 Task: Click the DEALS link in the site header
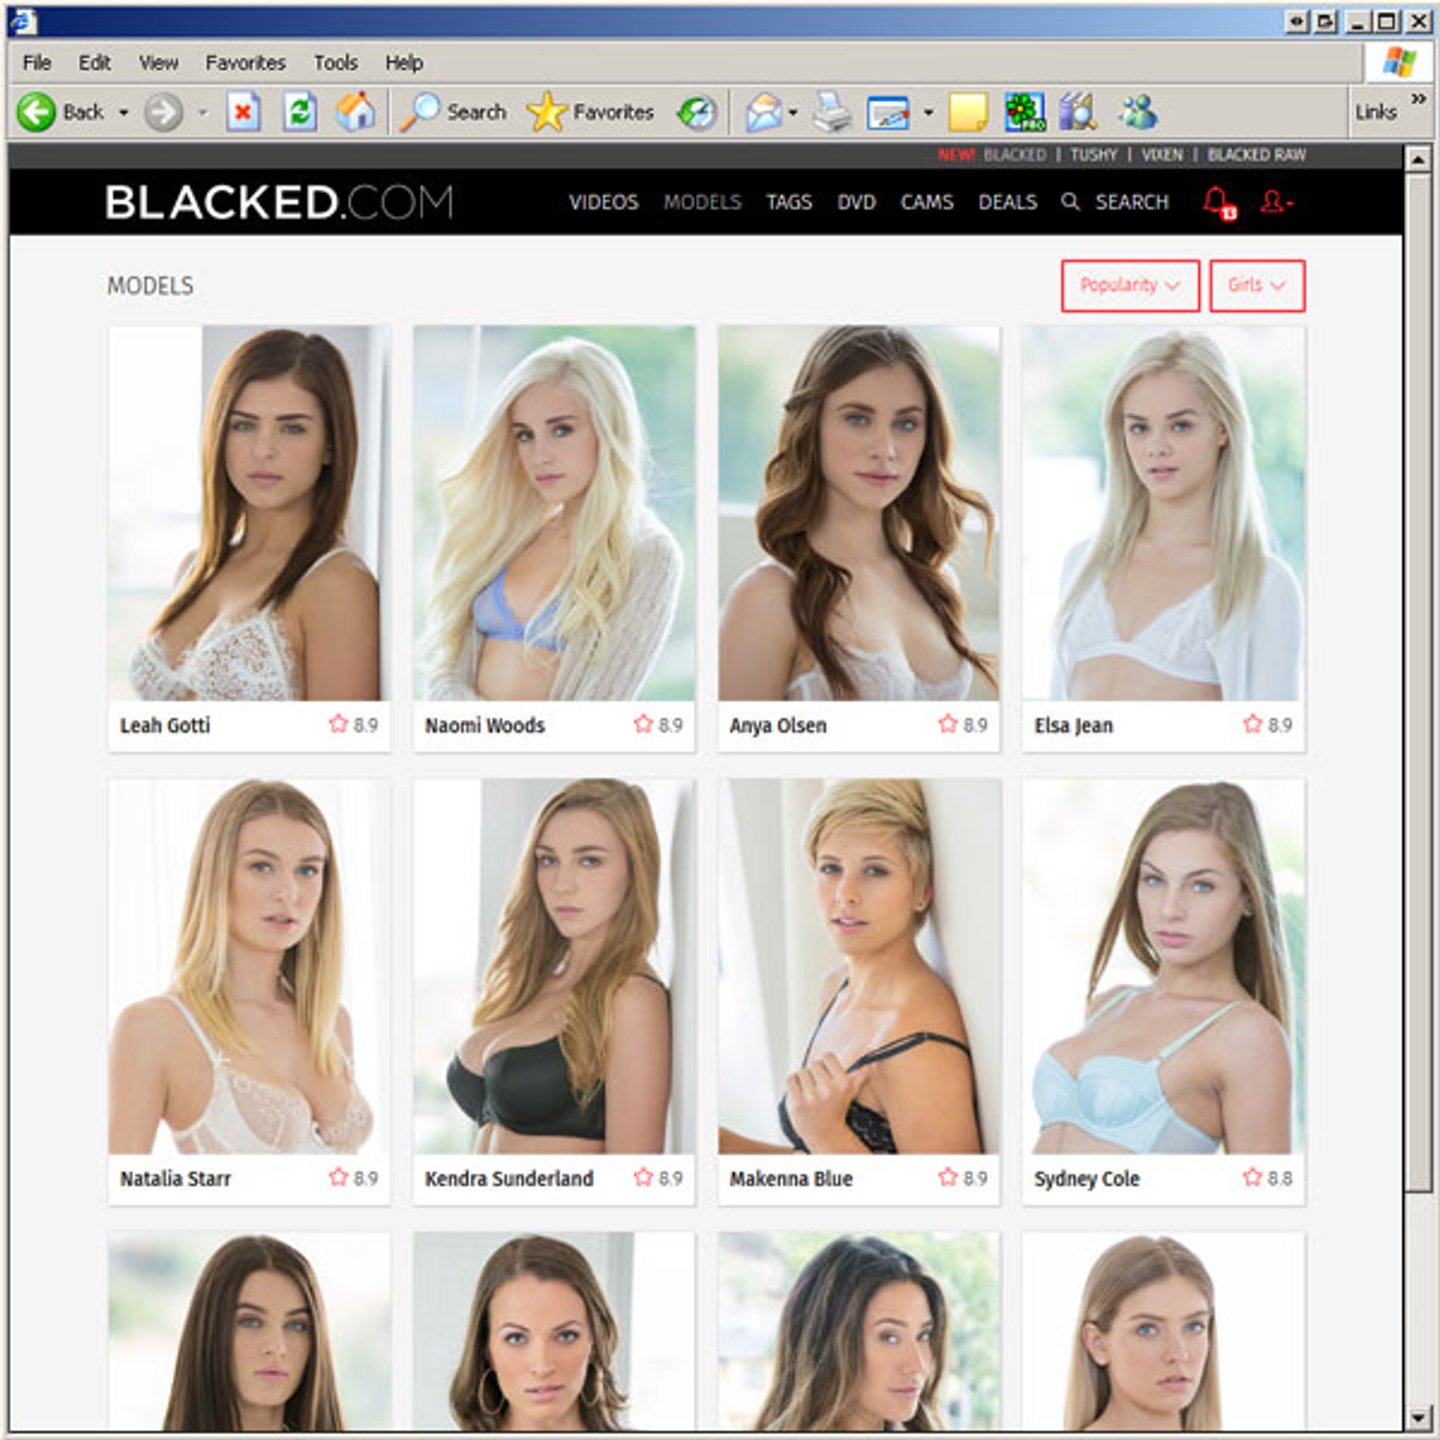[1007, 202]
